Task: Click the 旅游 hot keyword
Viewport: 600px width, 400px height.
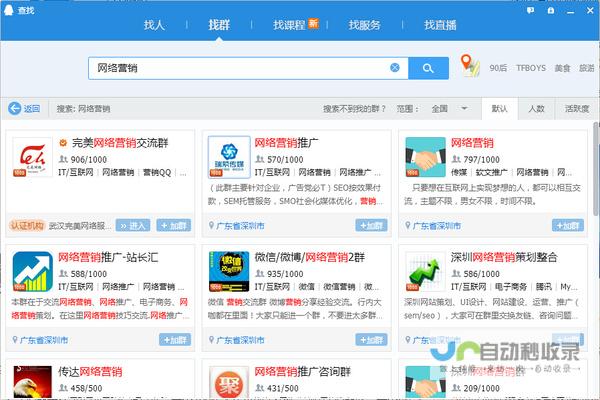Action: click(x=587, y=68)
